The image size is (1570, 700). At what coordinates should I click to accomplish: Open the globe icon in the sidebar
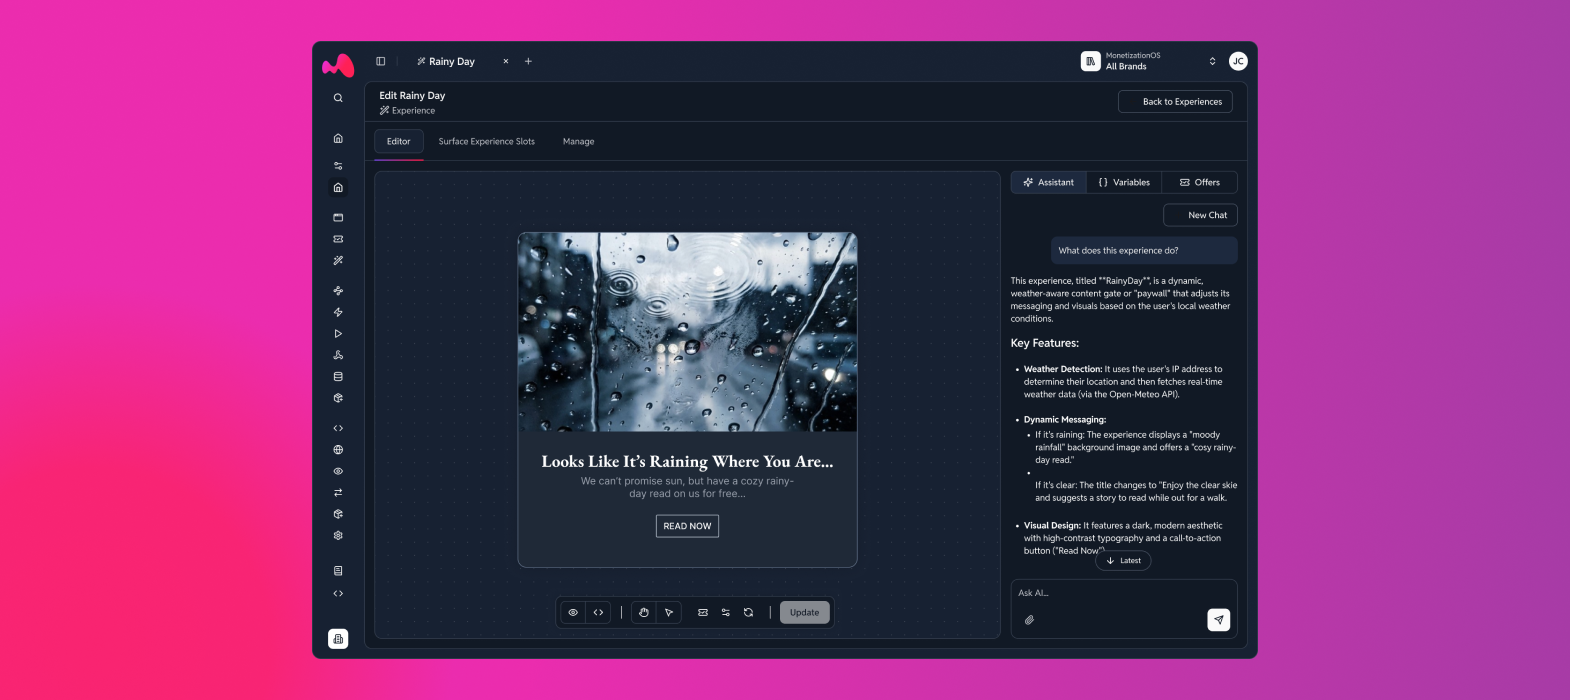coord(338,450)
